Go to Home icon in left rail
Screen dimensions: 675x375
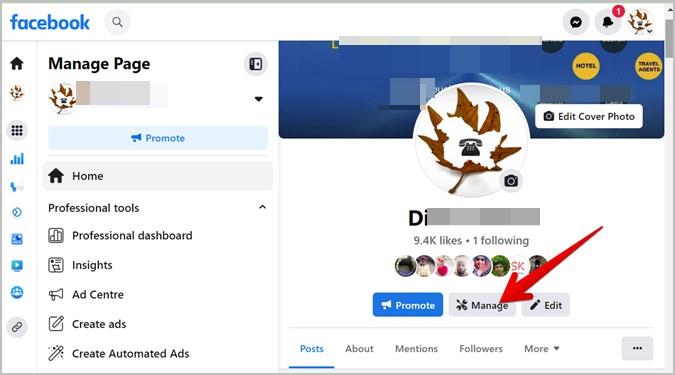tap(17, 64)
